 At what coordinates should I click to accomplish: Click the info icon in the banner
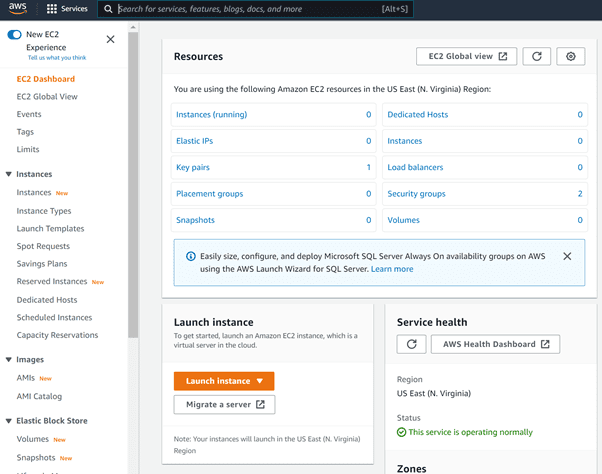190,256
